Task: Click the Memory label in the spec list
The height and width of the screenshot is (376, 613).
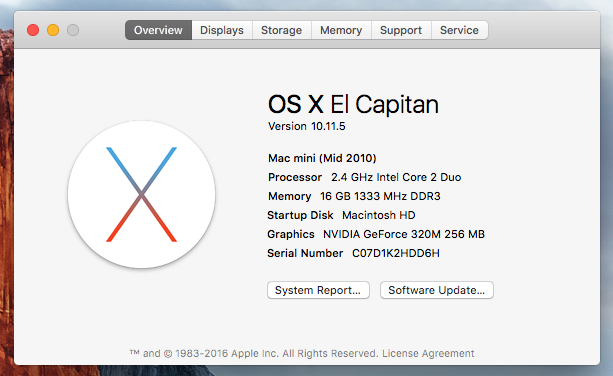Action: 289,196
